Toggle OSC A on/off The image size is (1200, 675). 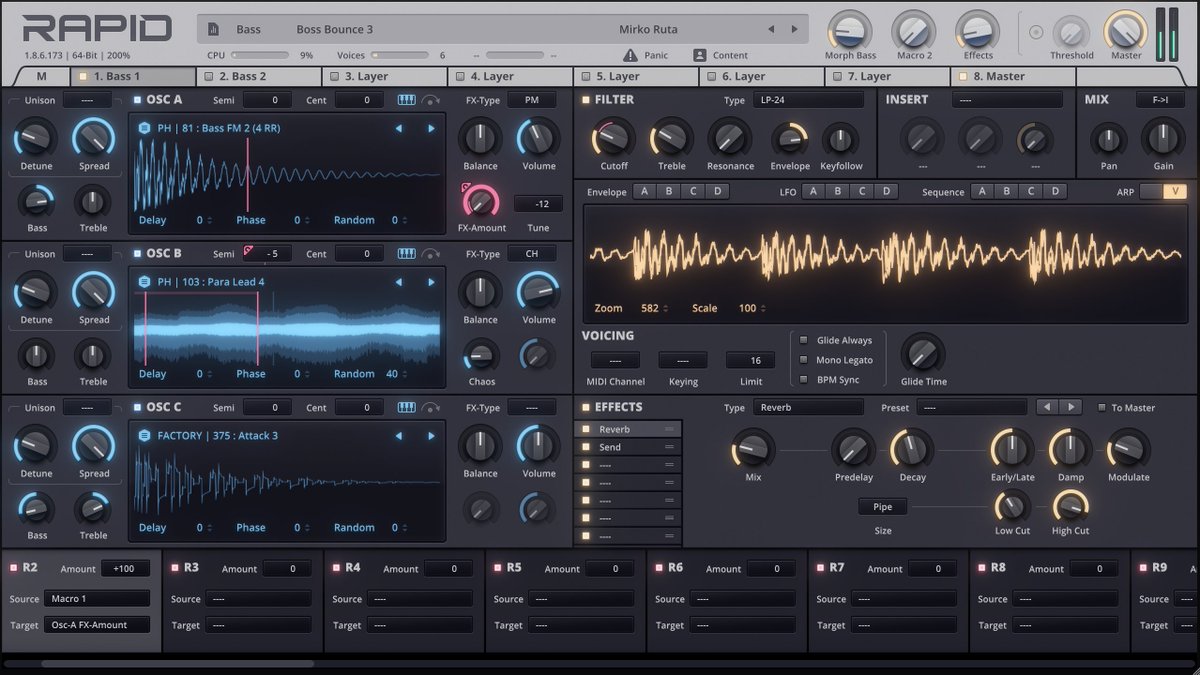(137, 100)
